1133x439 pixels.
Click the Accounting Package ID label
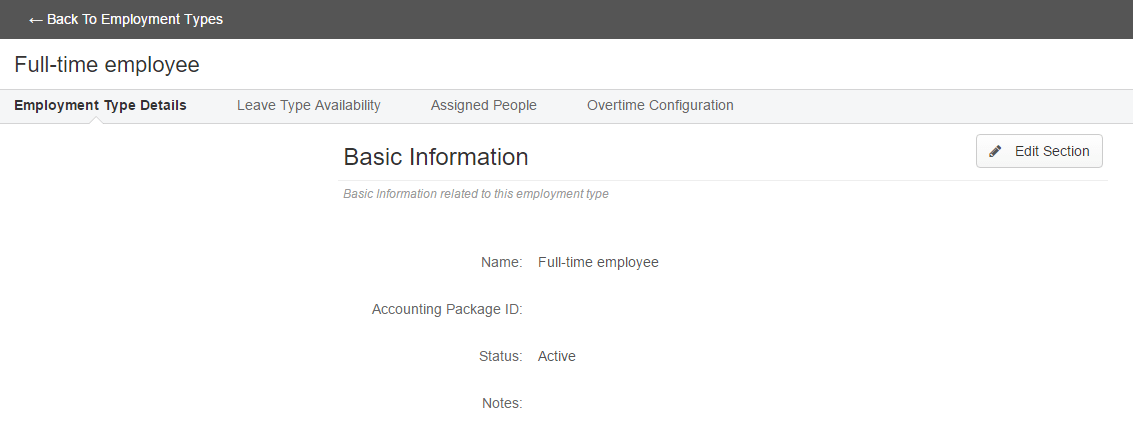pyautogui.click(x=447, y=309)
